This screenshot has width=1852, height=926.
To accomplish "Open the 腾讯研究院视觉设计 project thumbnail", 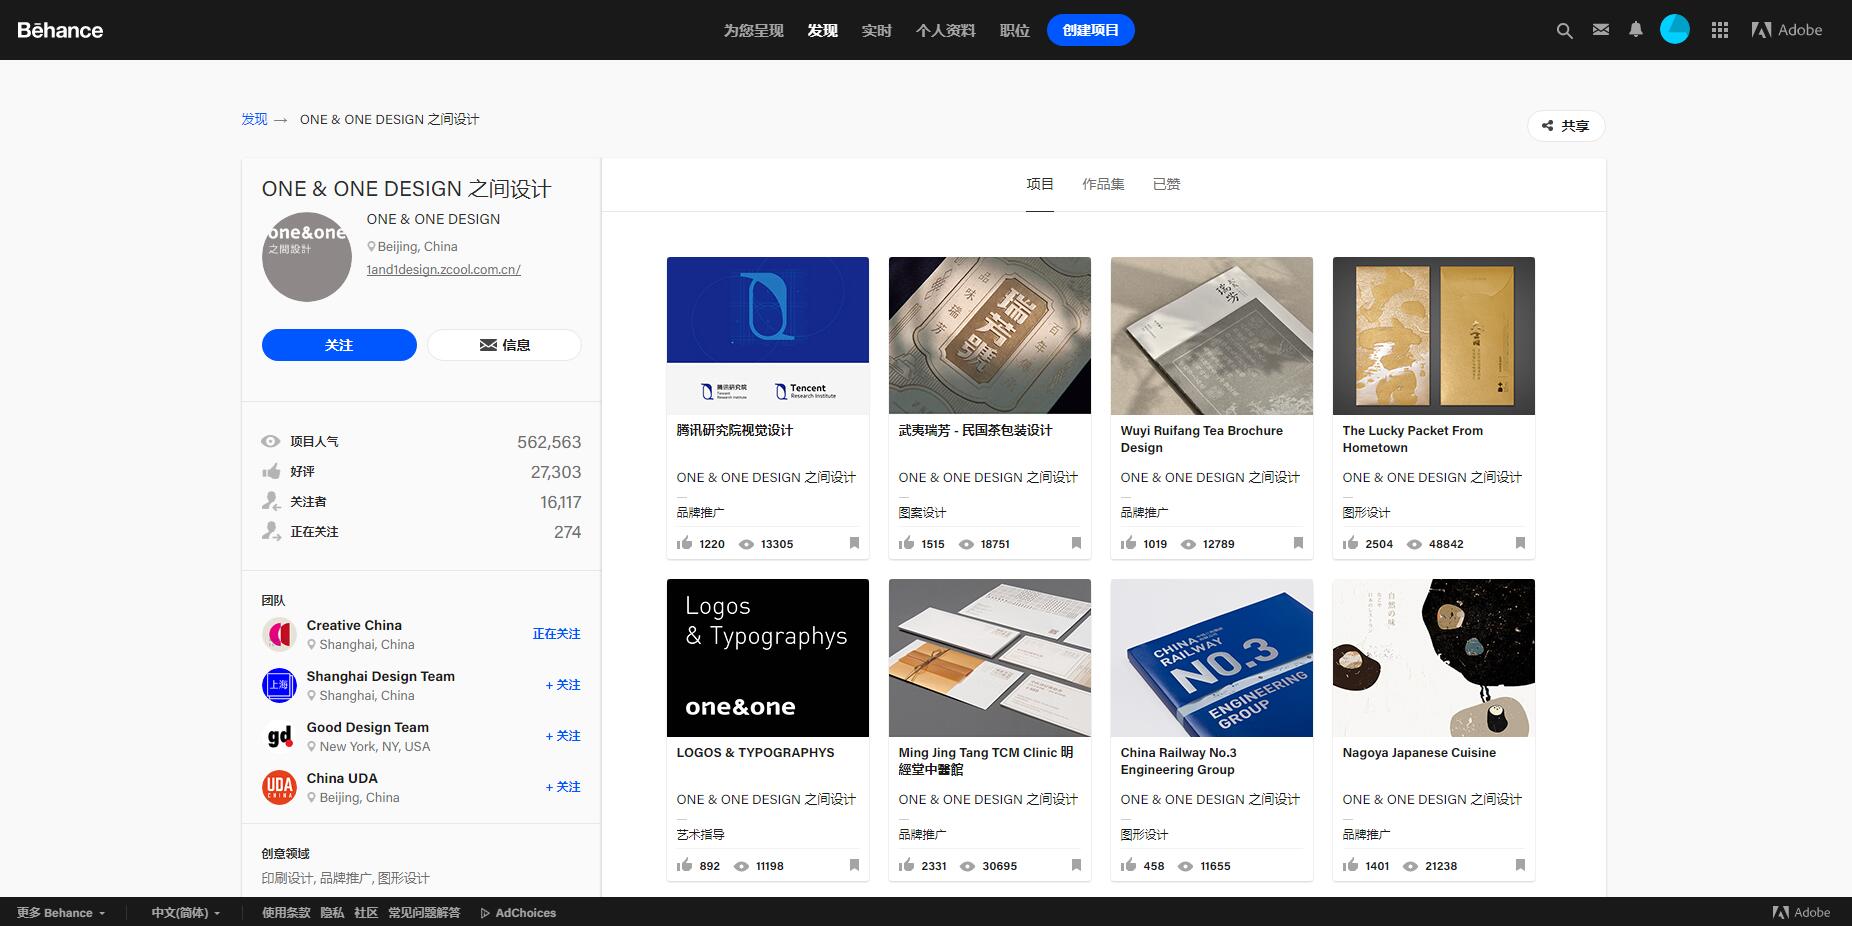I will (x=768, y=336).
